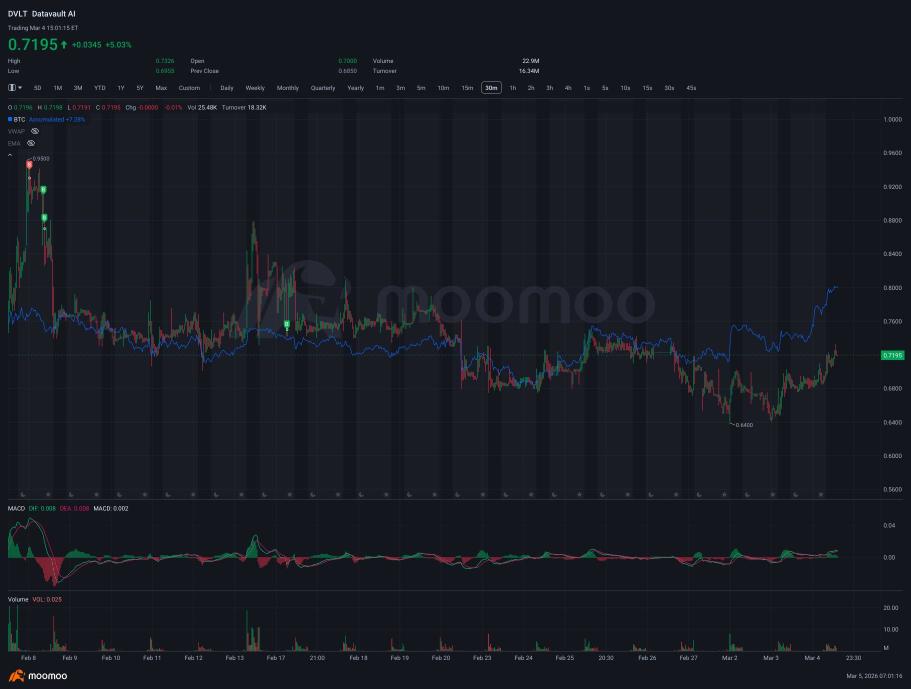The height and width of the screenshot is (689, 911).
Task: Select the 1h timeframe tab
Action: 512,88
